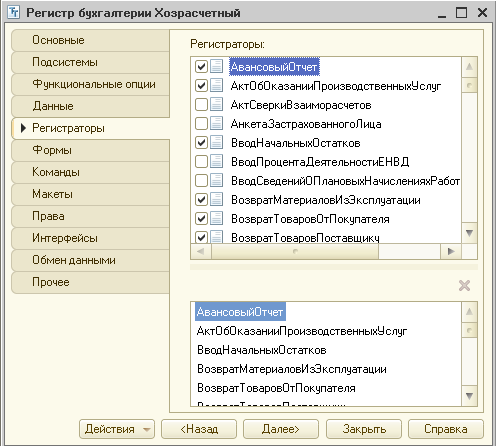The height and width of the screenshot is (446, 496).
Task: Open the Действия dropdown button
Action: [117, 429]
